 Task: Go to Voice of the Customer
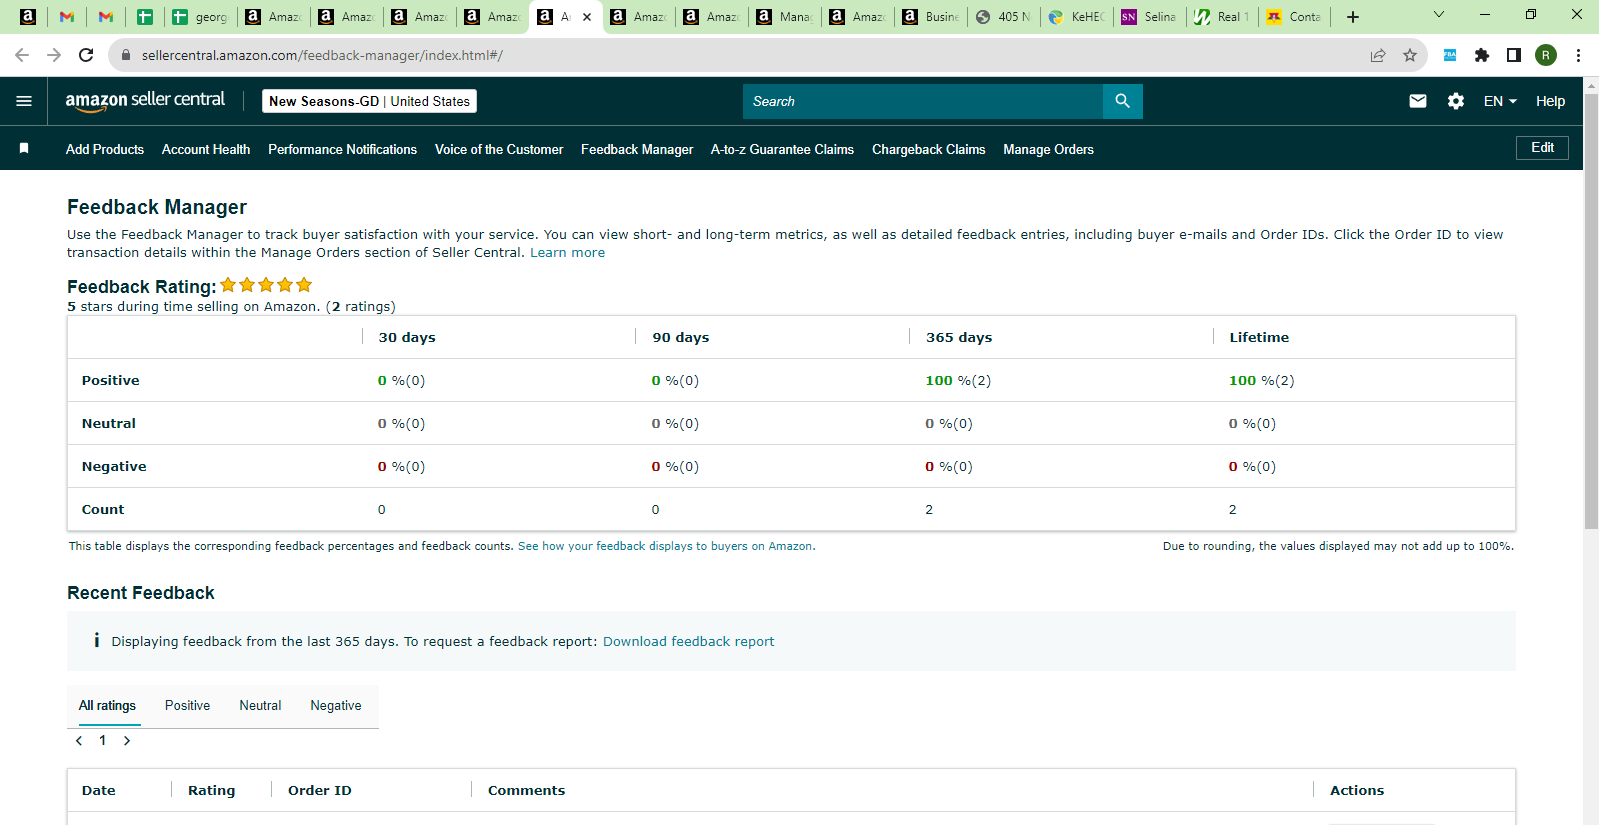(x=499, y=149)
